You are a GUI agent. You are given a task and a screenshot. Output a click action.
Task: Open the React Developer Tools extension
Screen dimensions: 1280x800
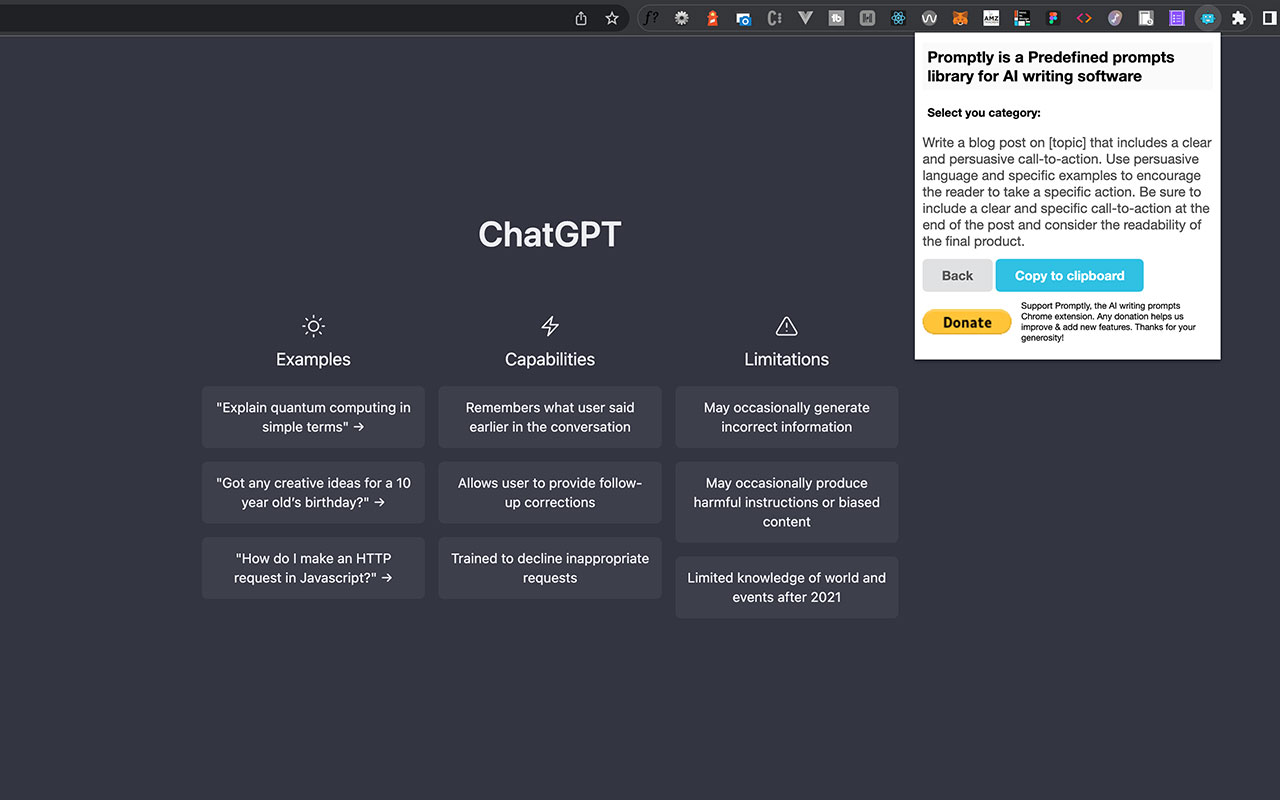tap(898, 18)
